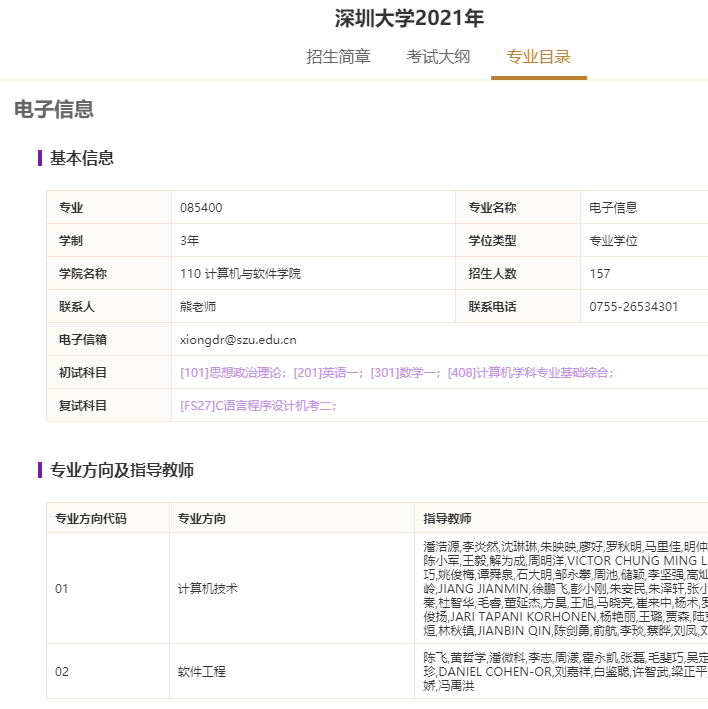Click the 专业方向及指导教师 section heading
708x709 pixels.
point(122,470)
